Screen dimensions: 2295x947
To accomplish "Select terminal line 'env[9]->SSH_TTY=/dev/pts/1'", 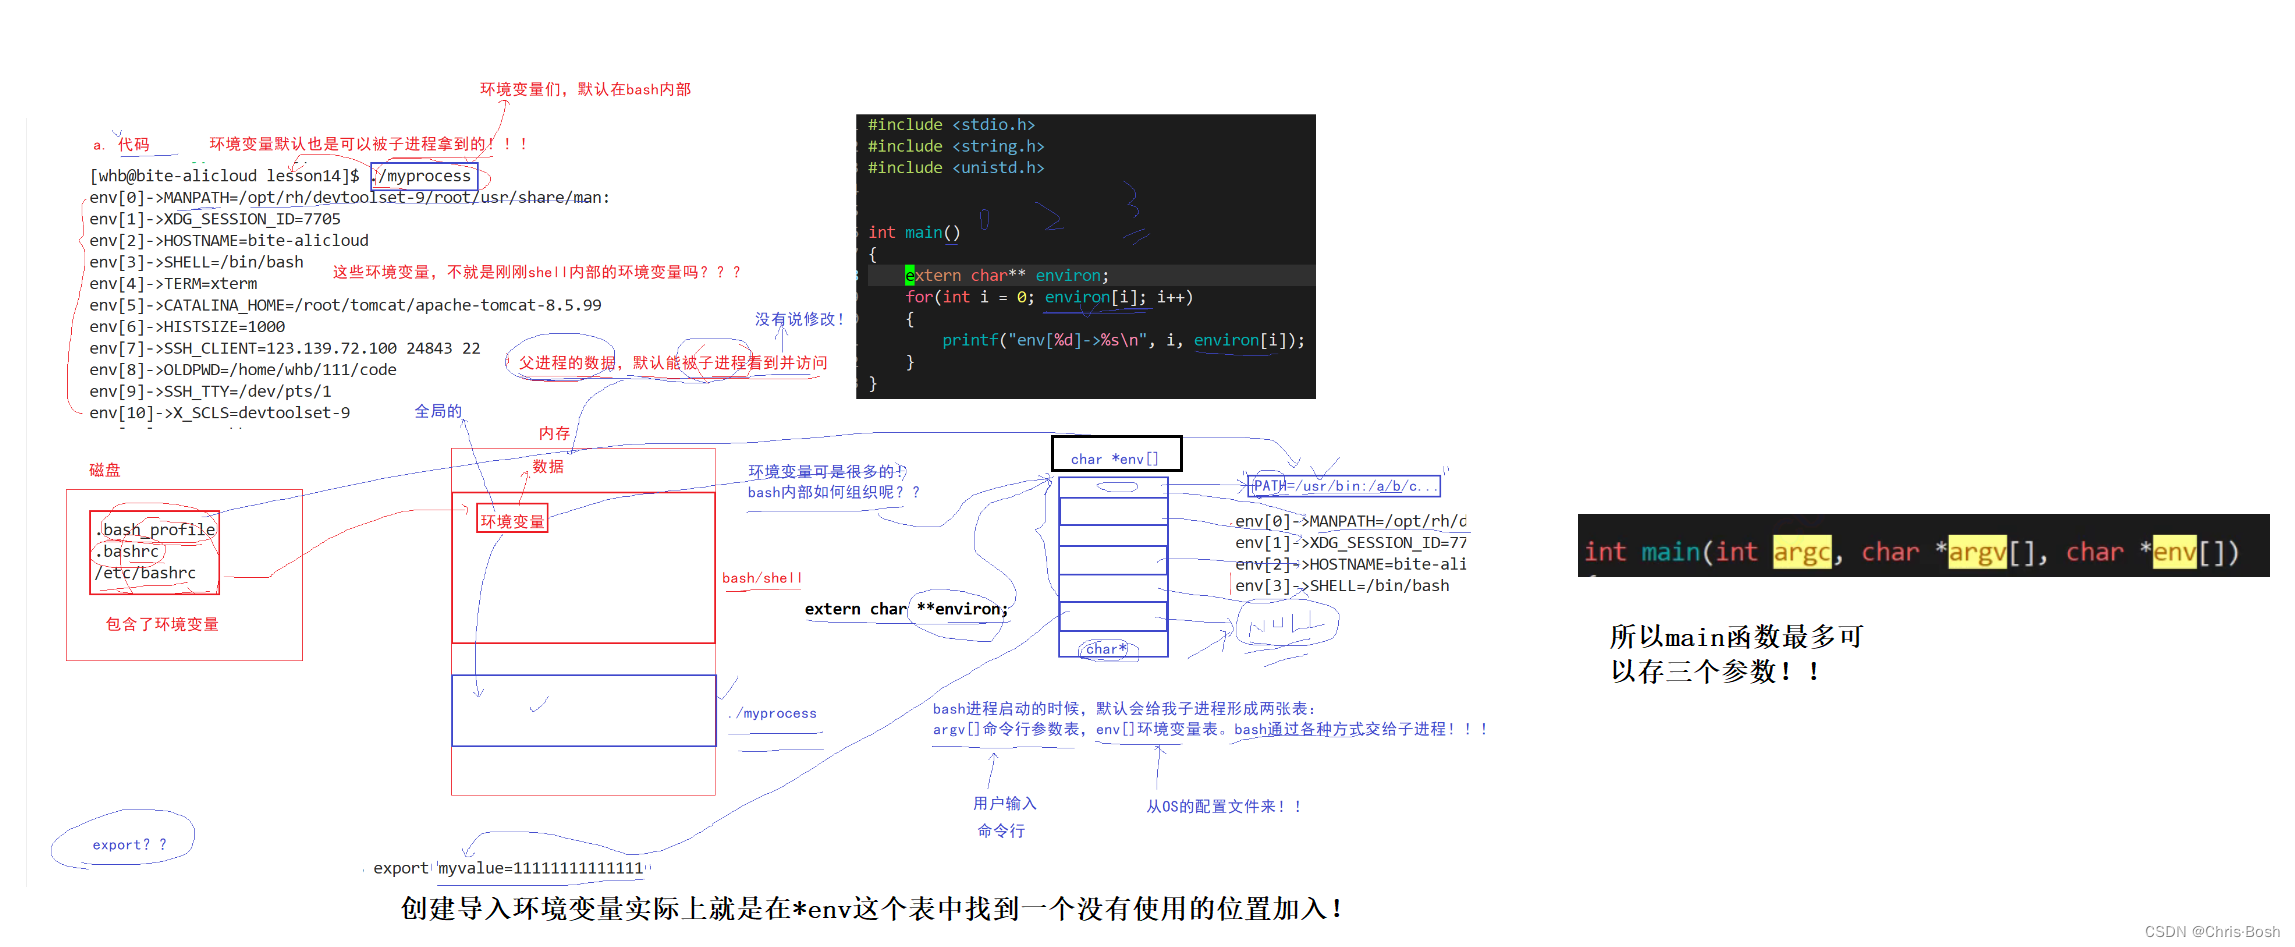I will [x=210, y=391].
